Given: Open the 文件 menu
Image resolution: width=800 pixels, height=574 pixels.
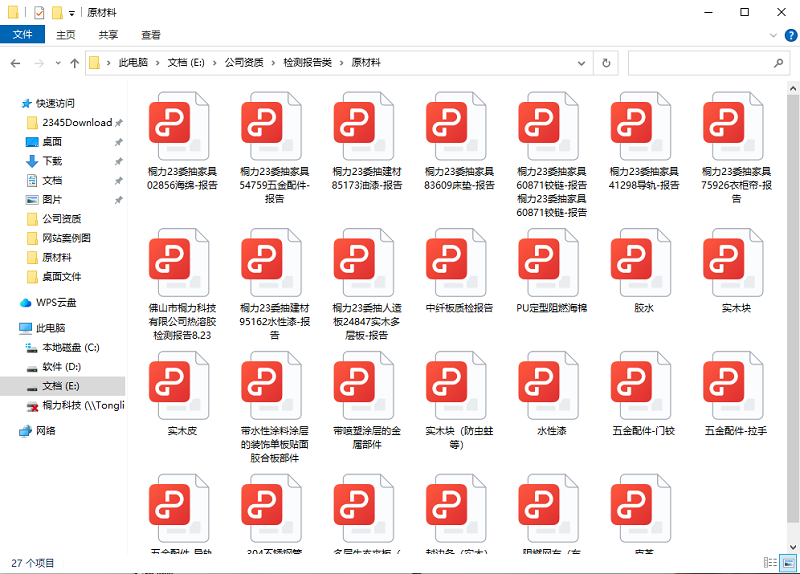Looking at the screenshot, I should click(22, 35).
